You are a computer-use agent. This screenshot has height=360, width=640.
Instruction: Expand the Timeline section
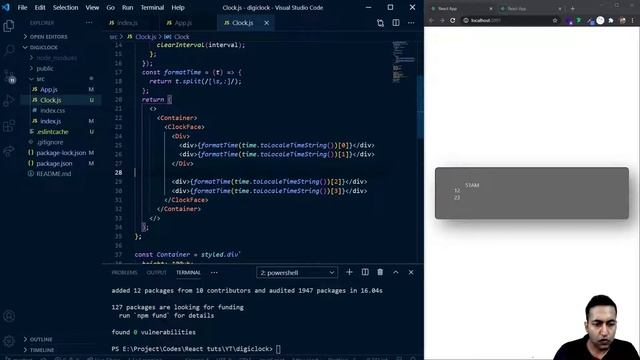(42, 350)
